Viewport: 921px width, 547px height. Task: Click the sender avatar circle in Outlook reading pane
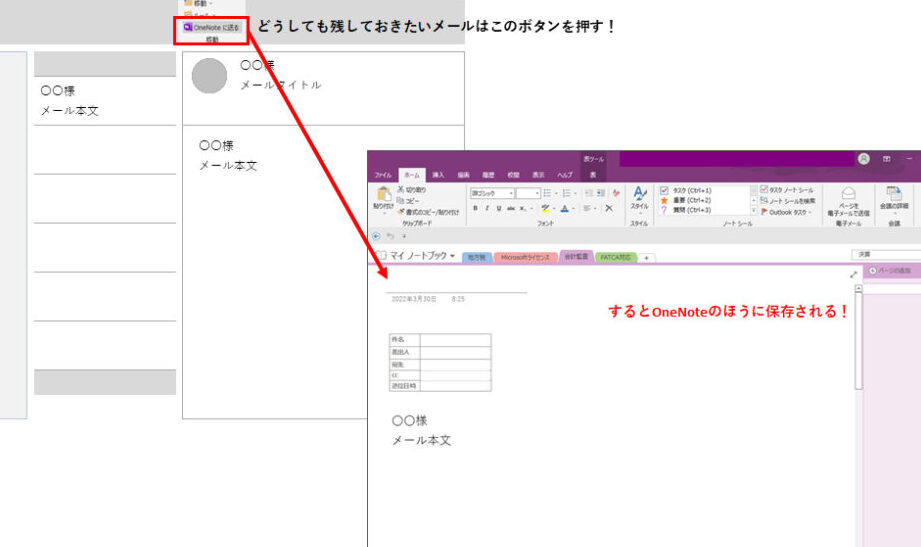click(x=209, y=76)
